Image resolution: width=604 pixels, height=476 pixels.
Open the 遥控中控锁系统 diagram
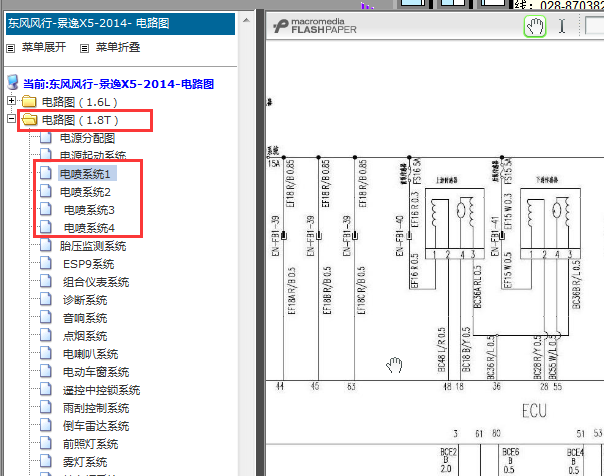coord(101,390)
